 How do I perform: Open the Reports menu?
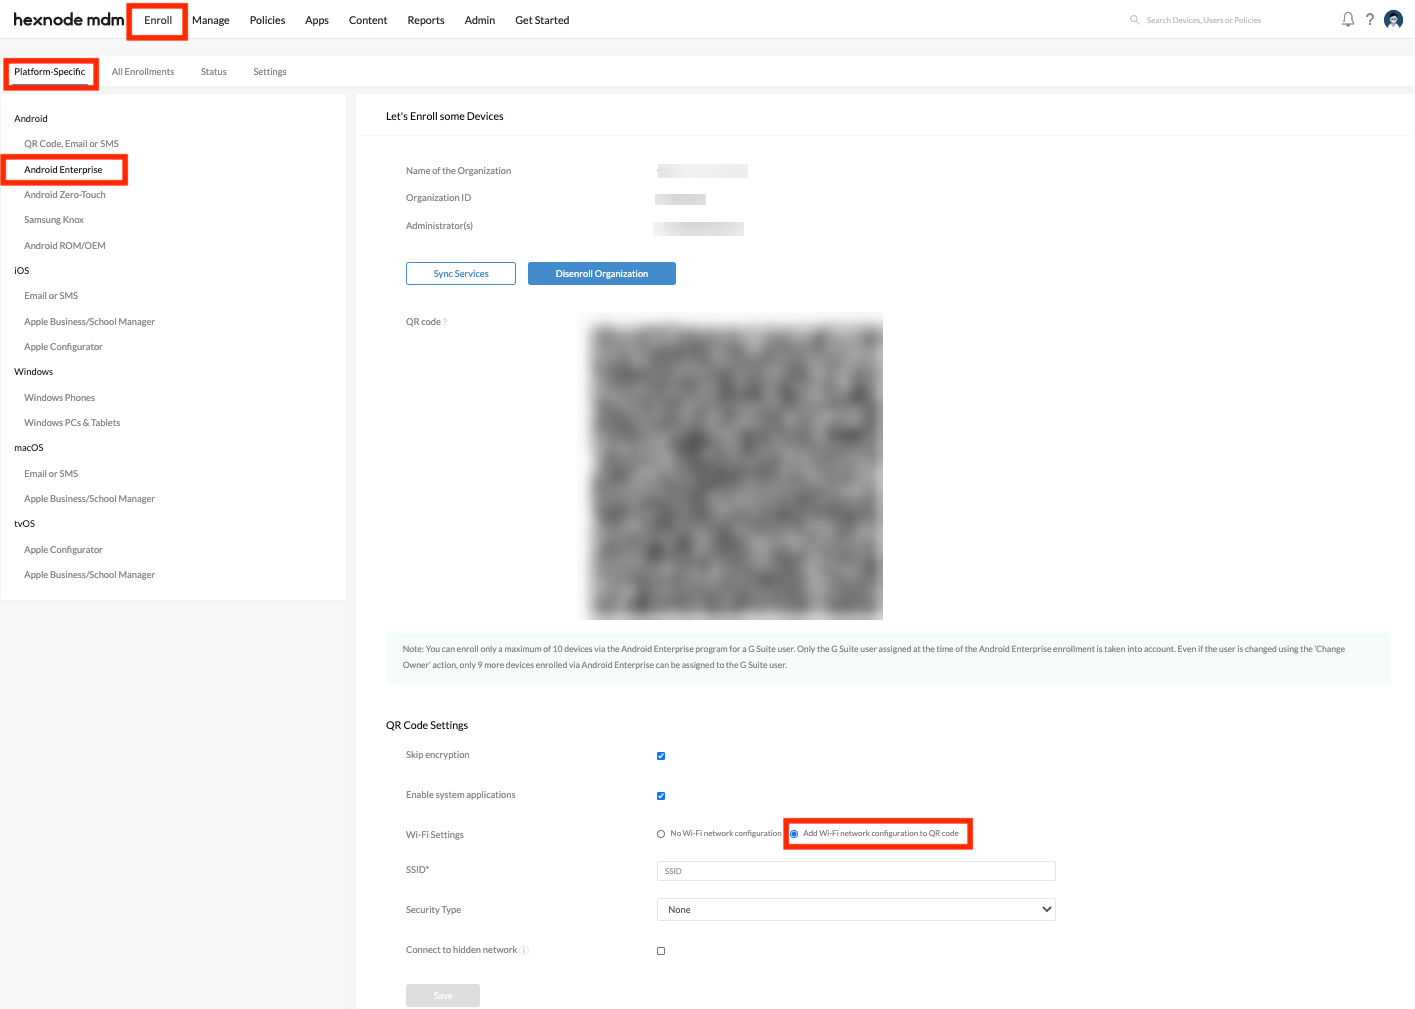(x=426, y=20)
